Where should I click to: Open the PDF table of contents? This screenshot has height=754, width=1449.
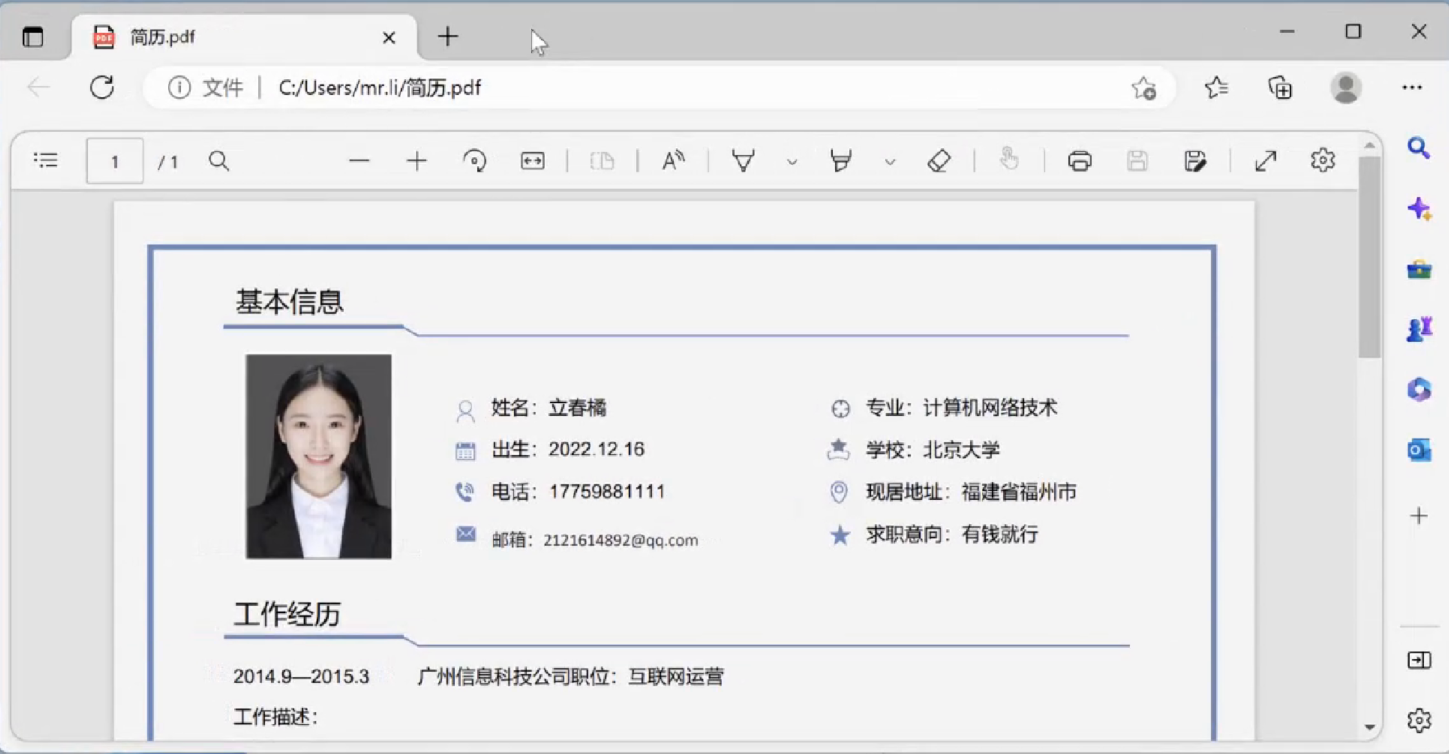click(x=46, y=160)
